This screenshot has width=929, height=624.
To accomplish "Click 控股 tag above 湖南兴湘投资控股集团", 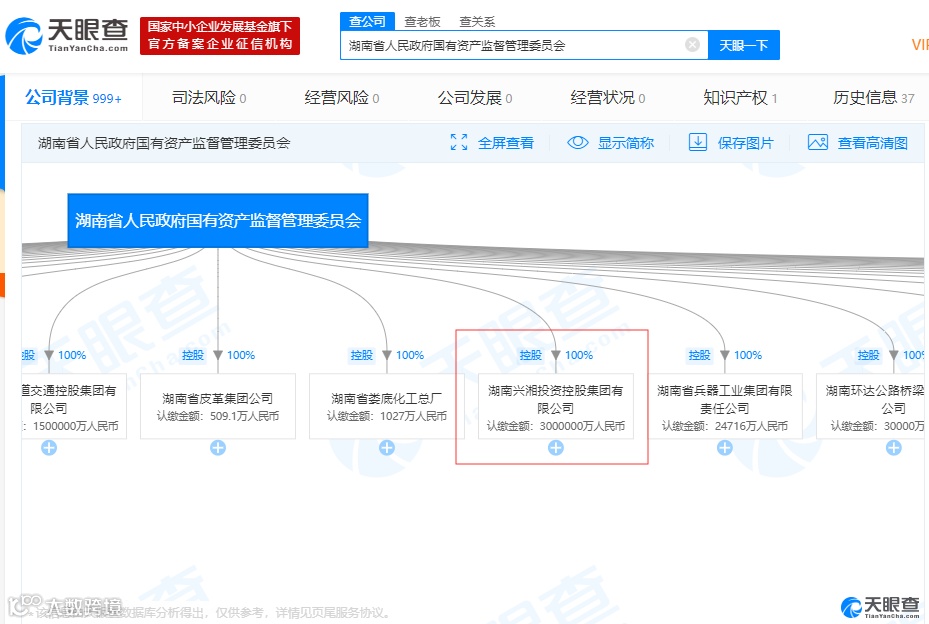I will point(530,355).
